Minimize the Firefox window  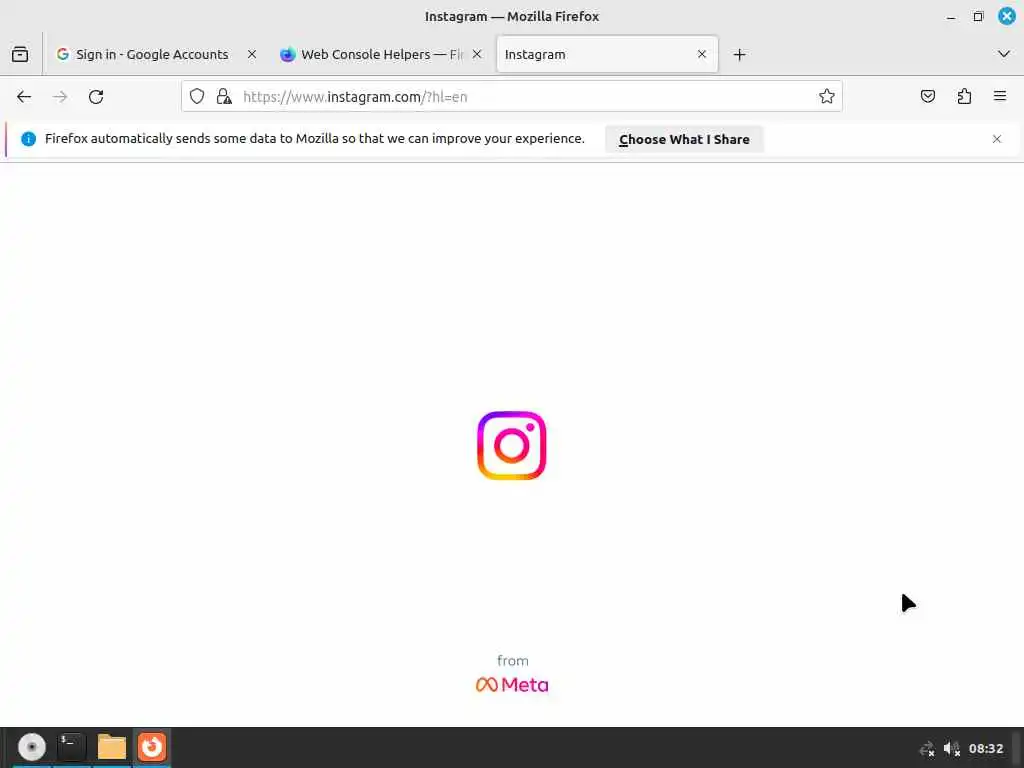pos(951,16)
